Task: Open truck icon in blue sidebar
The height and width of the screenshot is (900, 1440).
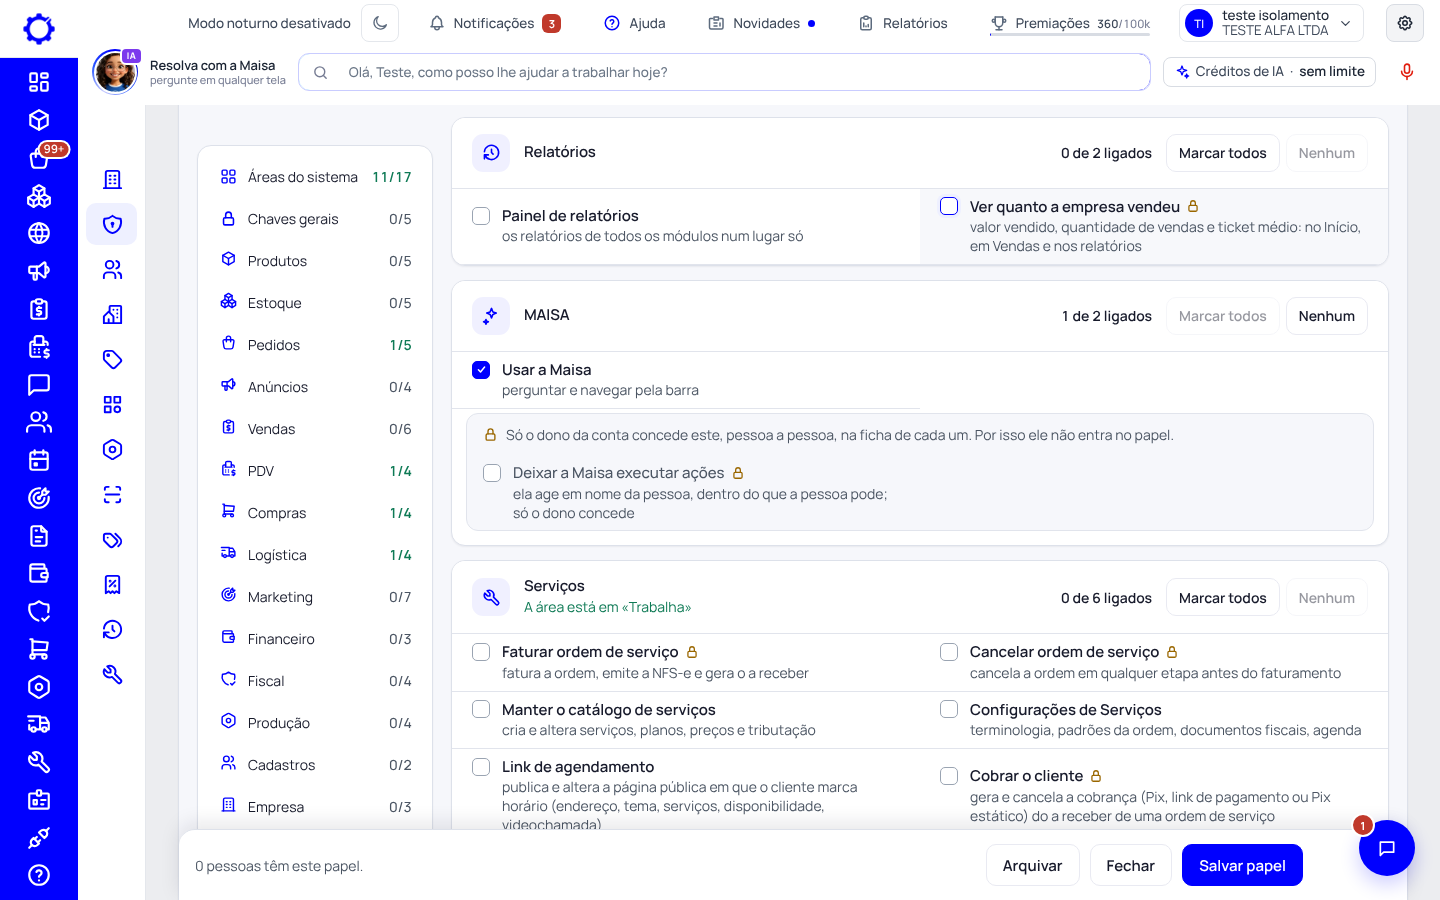Action: click(39, 724)
